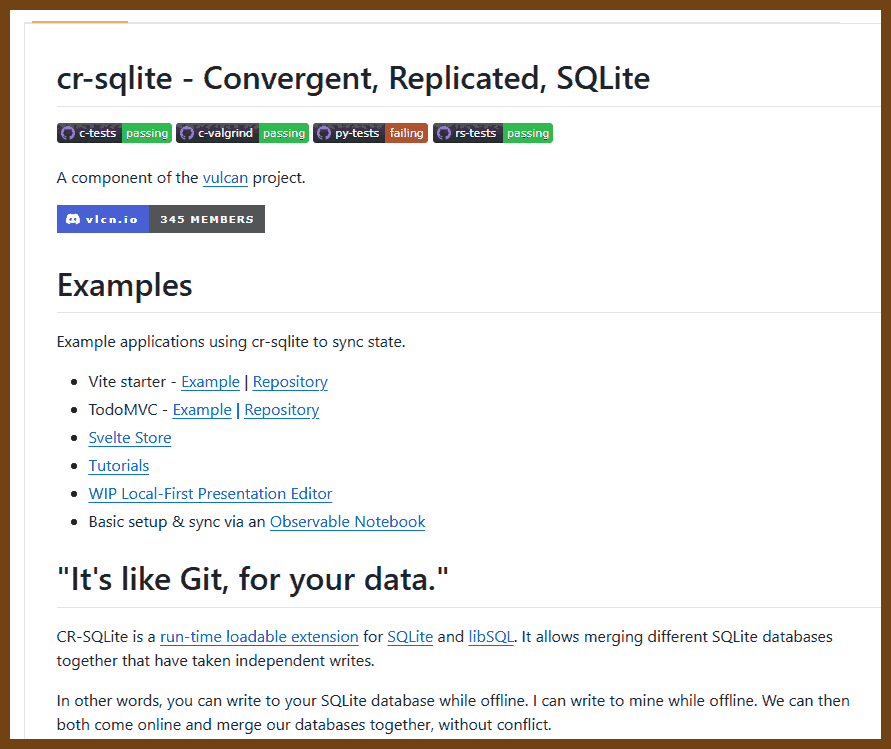Image resolution: width=891 pixels, height=749 pixels.
Task: Click the Discord vlcn.io members badge
Action: point(161,219)
